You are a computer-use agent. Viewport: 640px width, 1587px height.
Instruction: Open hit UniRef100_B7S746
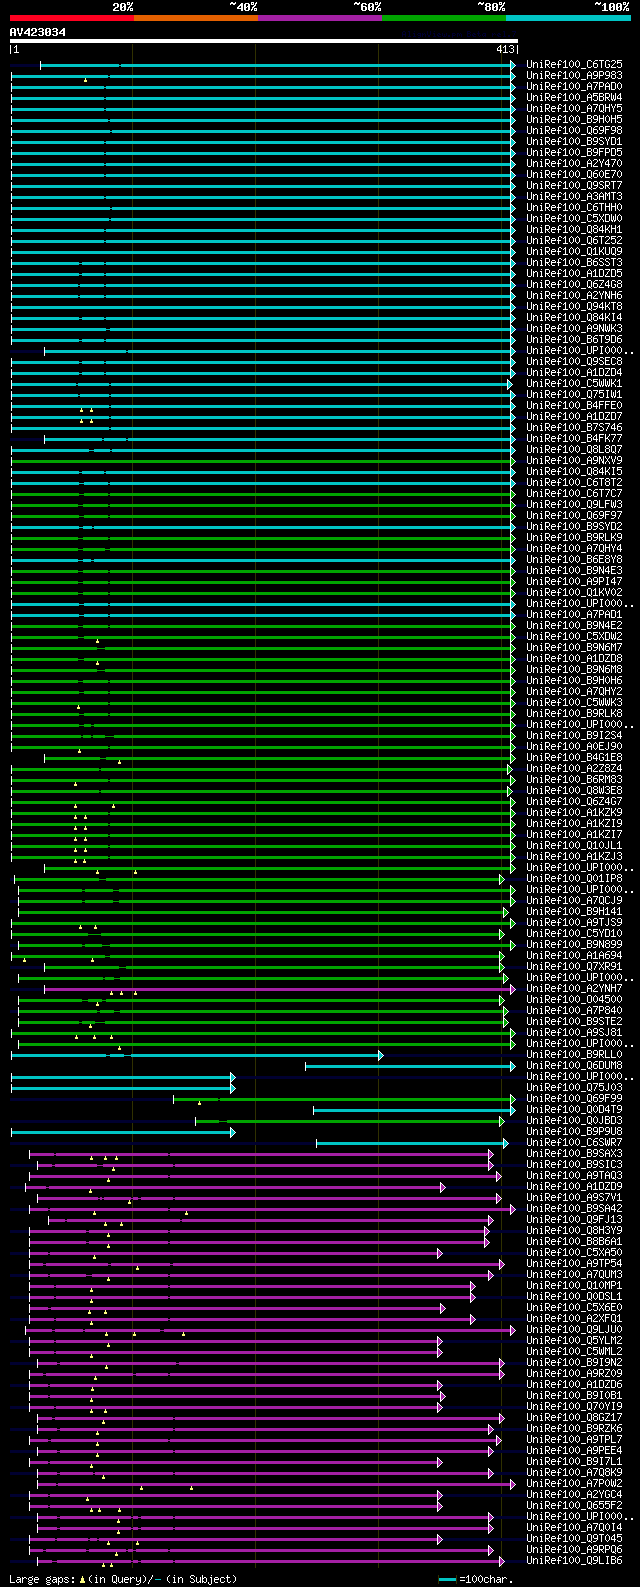(574, 427)
